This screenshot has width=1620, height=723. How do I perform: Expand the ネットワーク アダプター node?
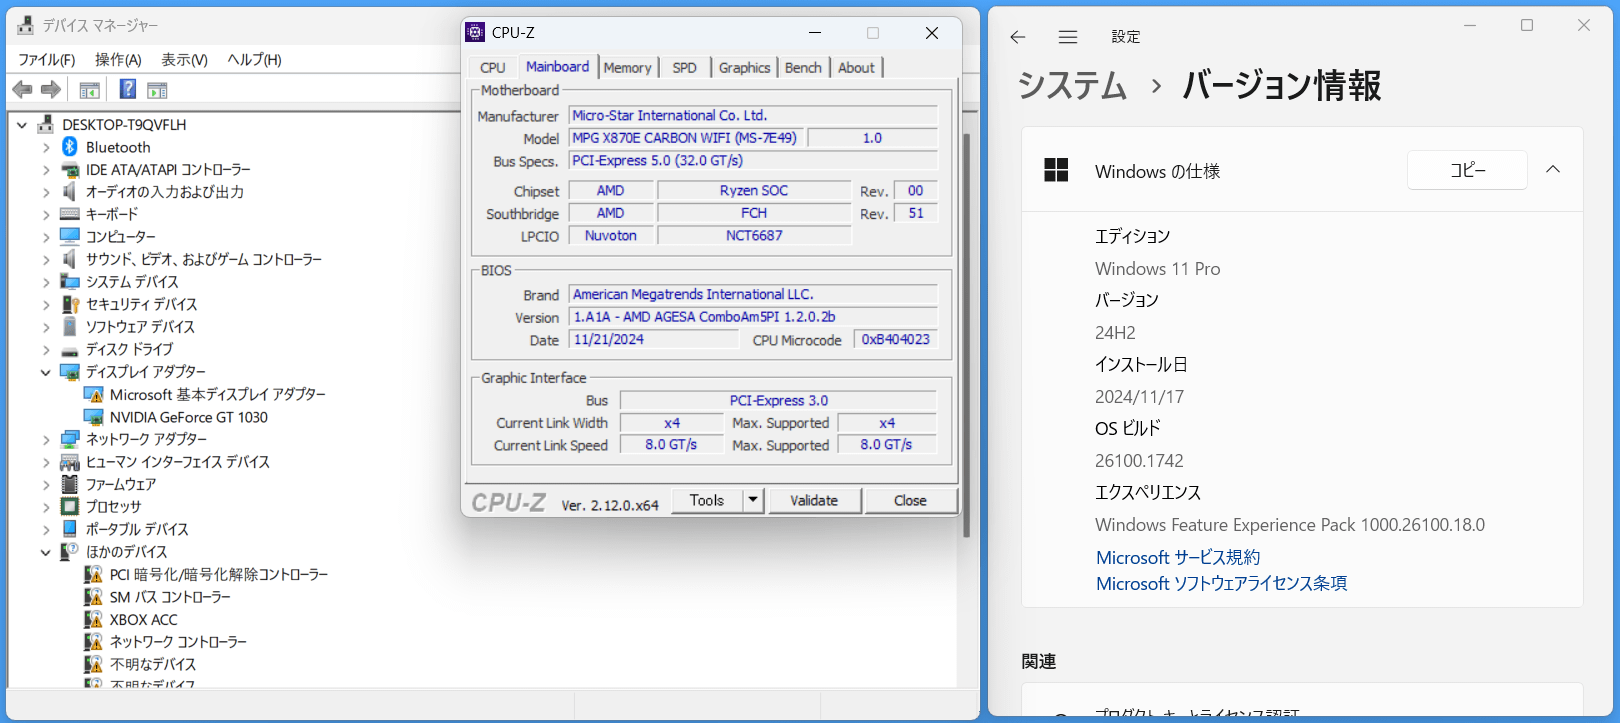(46, 439)
